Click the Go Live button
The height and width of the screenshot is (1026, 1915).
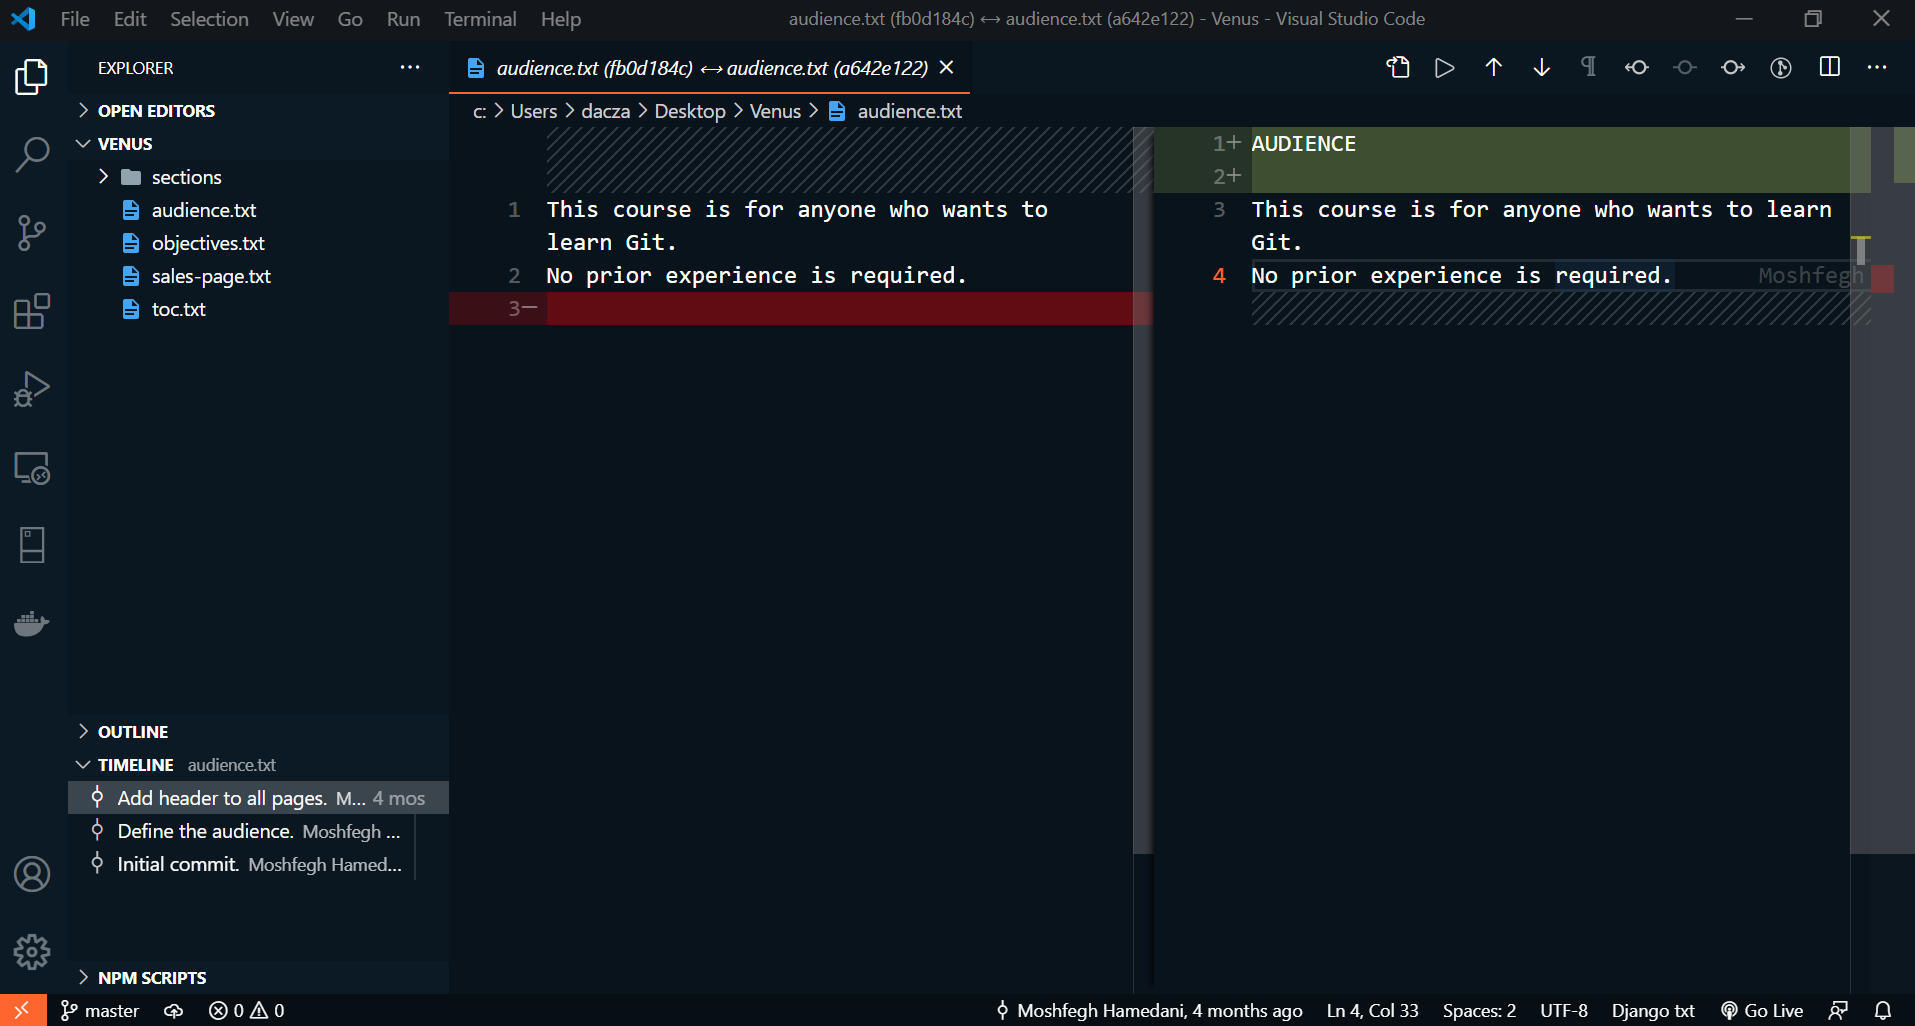click(1762, 1011)
